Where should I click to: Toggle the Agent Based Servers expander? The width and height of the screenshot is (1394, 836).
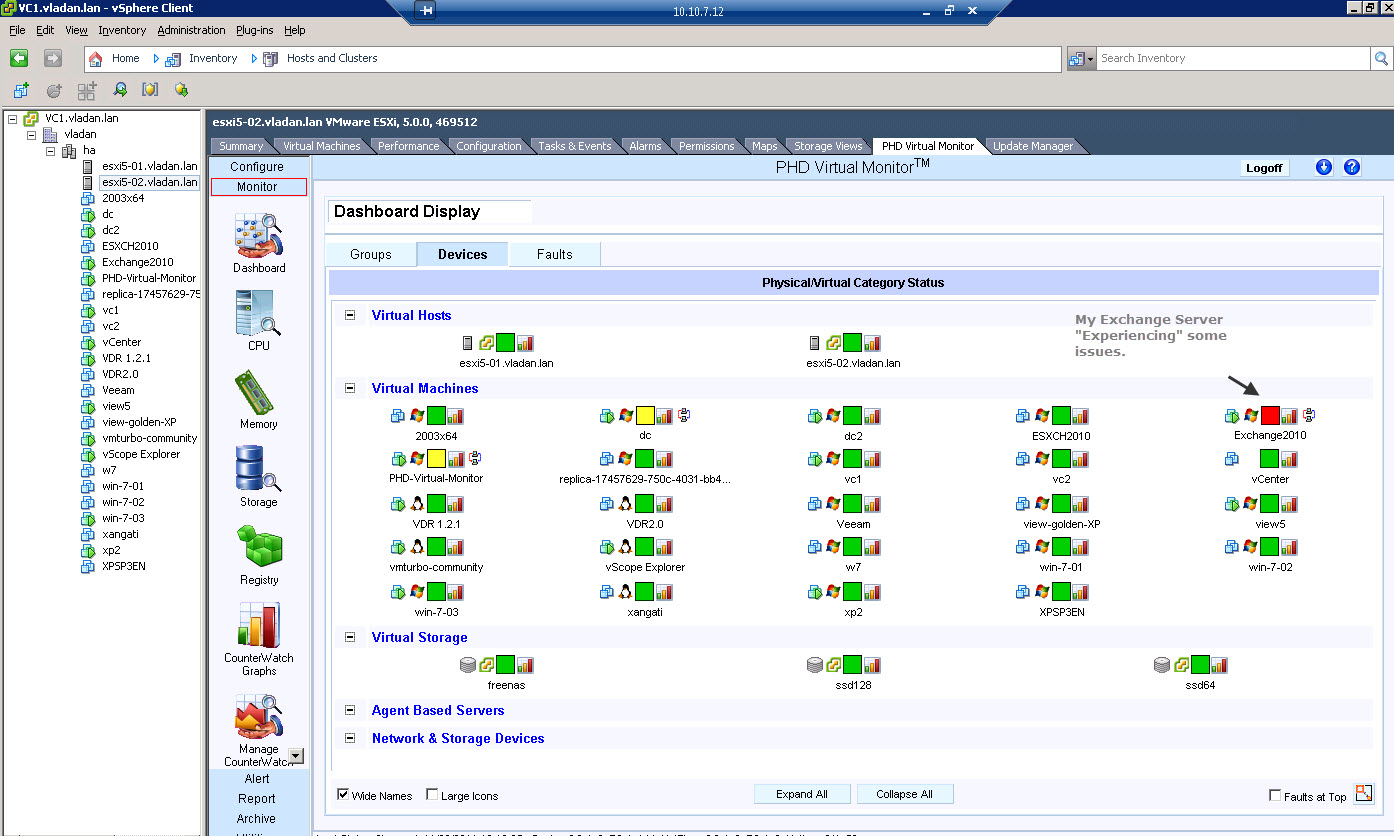point(350,710)
